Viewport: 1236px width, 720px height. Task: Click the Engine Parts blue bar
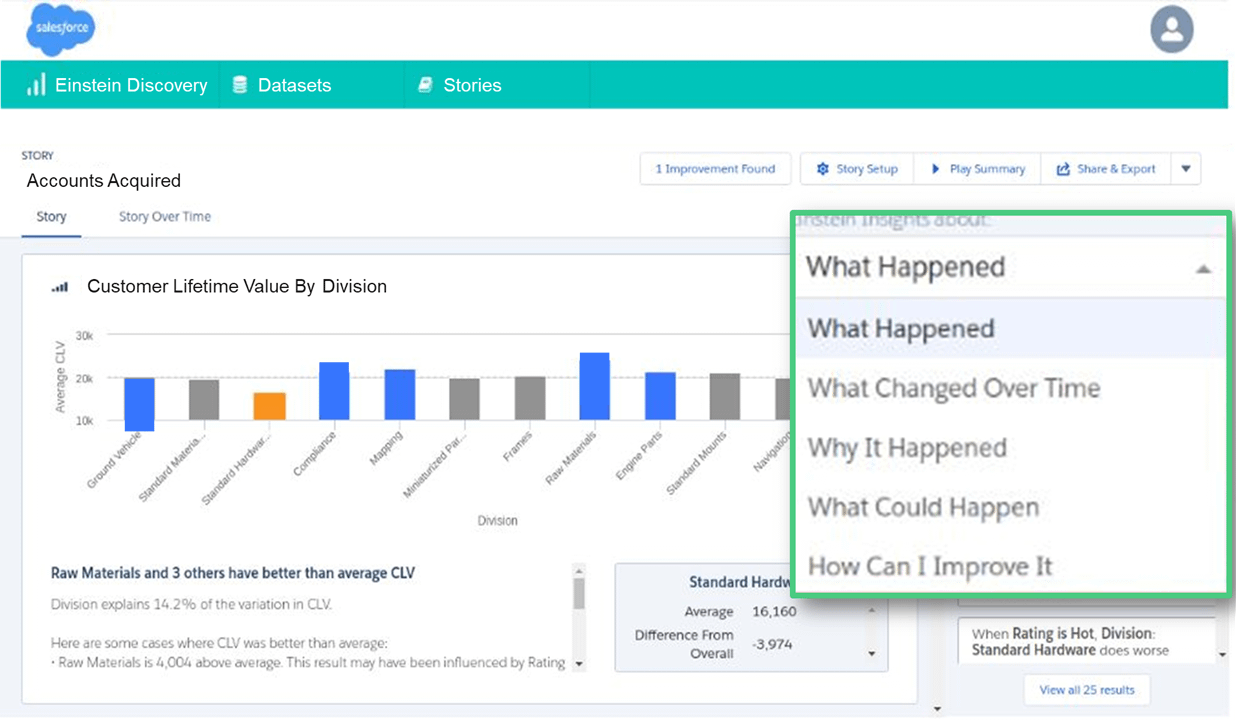pyautogui.click(x=660, y=396)
